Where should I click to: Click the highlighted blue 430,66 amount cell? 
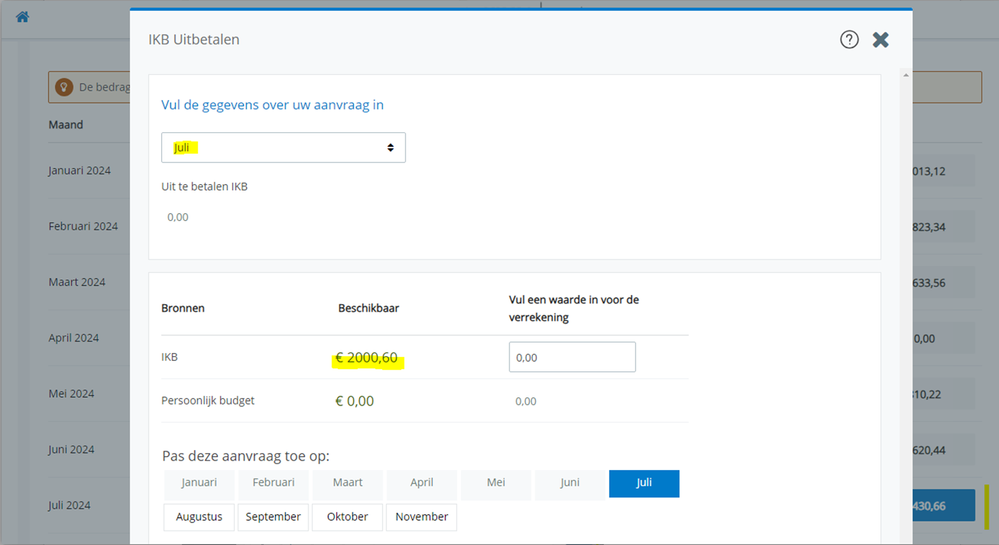click(944, 505)
